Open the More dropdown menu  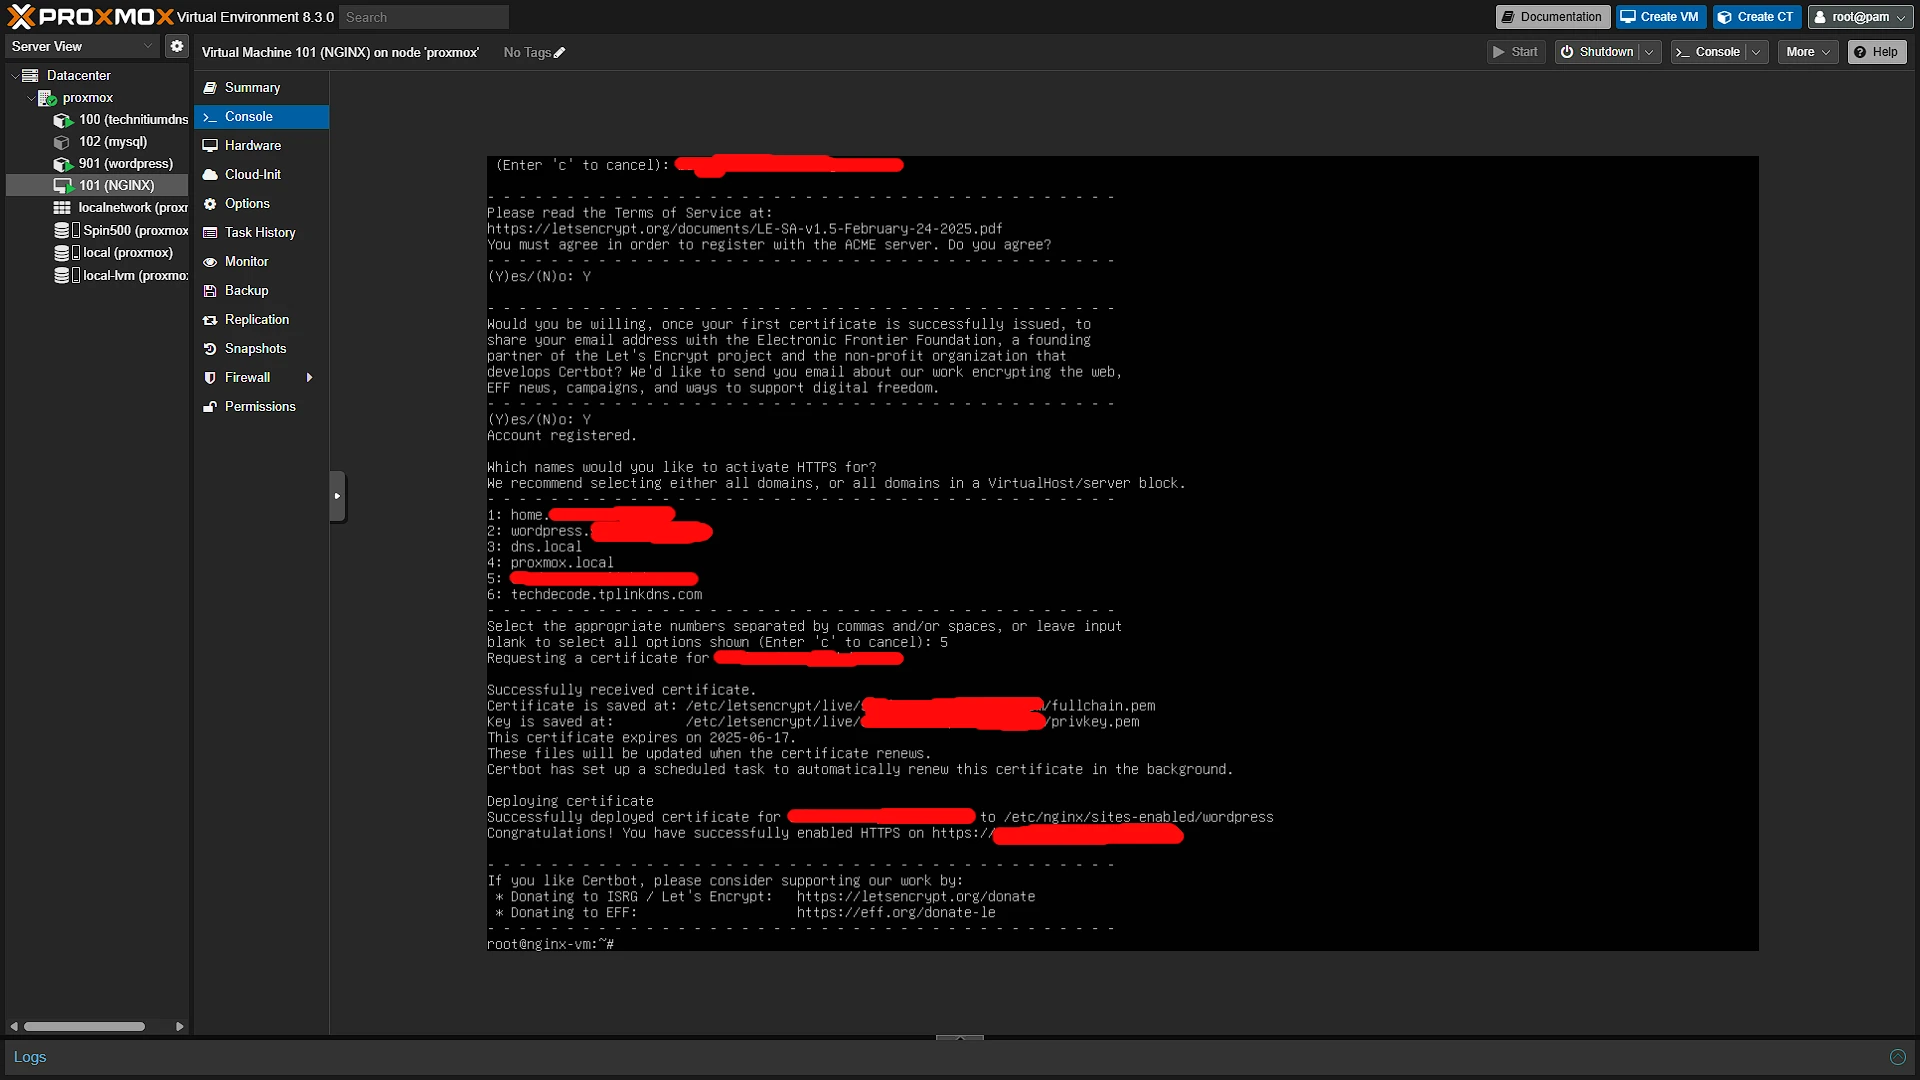tap(1808, 52)
